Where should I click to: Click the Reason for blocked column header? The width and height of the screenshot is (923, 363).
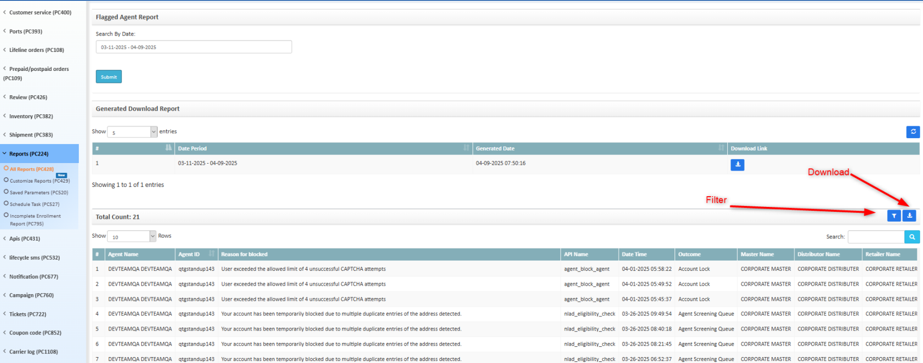tap(389, 254)
